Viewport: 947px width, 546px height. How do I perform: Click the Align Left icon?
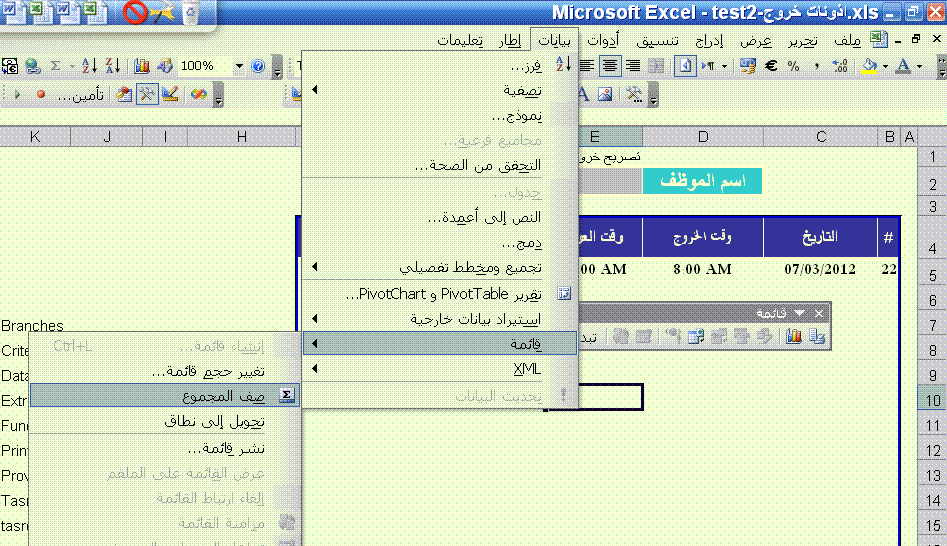click(x=586, y=66)
